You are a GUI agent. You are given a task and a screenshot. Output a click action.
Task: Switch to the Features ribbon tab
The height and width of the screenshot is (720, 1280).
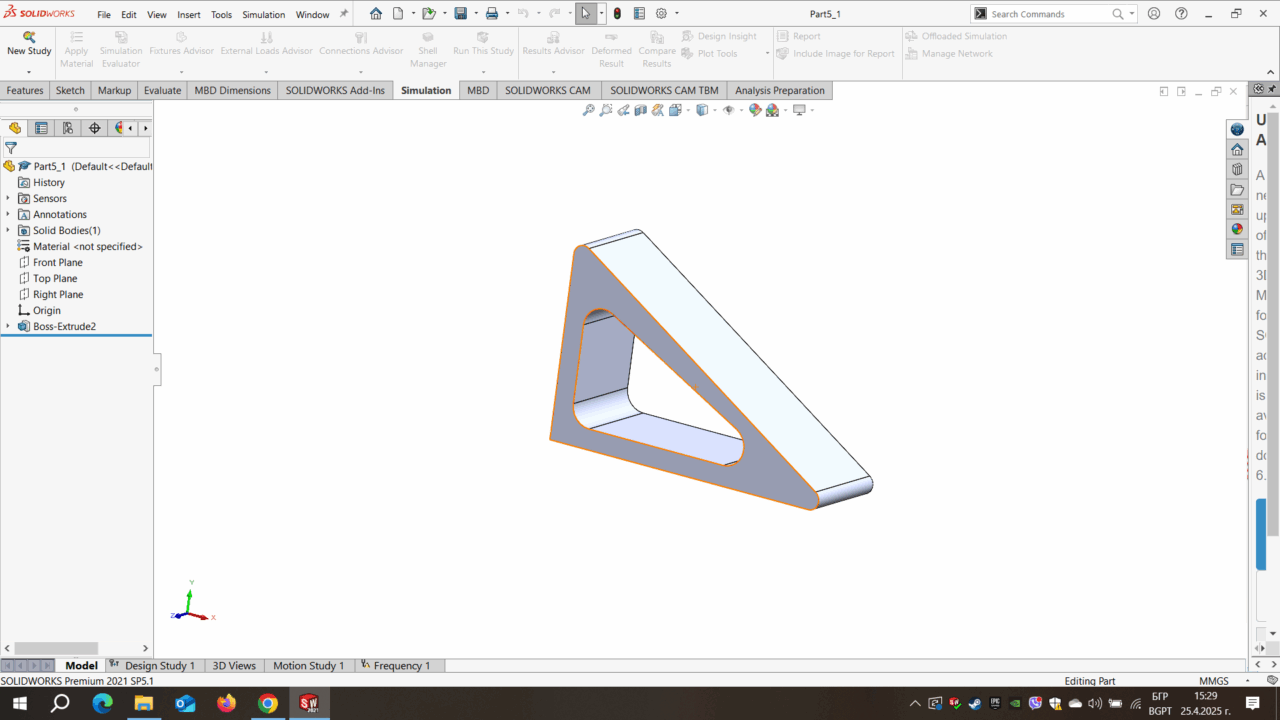[x=25, y=90]
